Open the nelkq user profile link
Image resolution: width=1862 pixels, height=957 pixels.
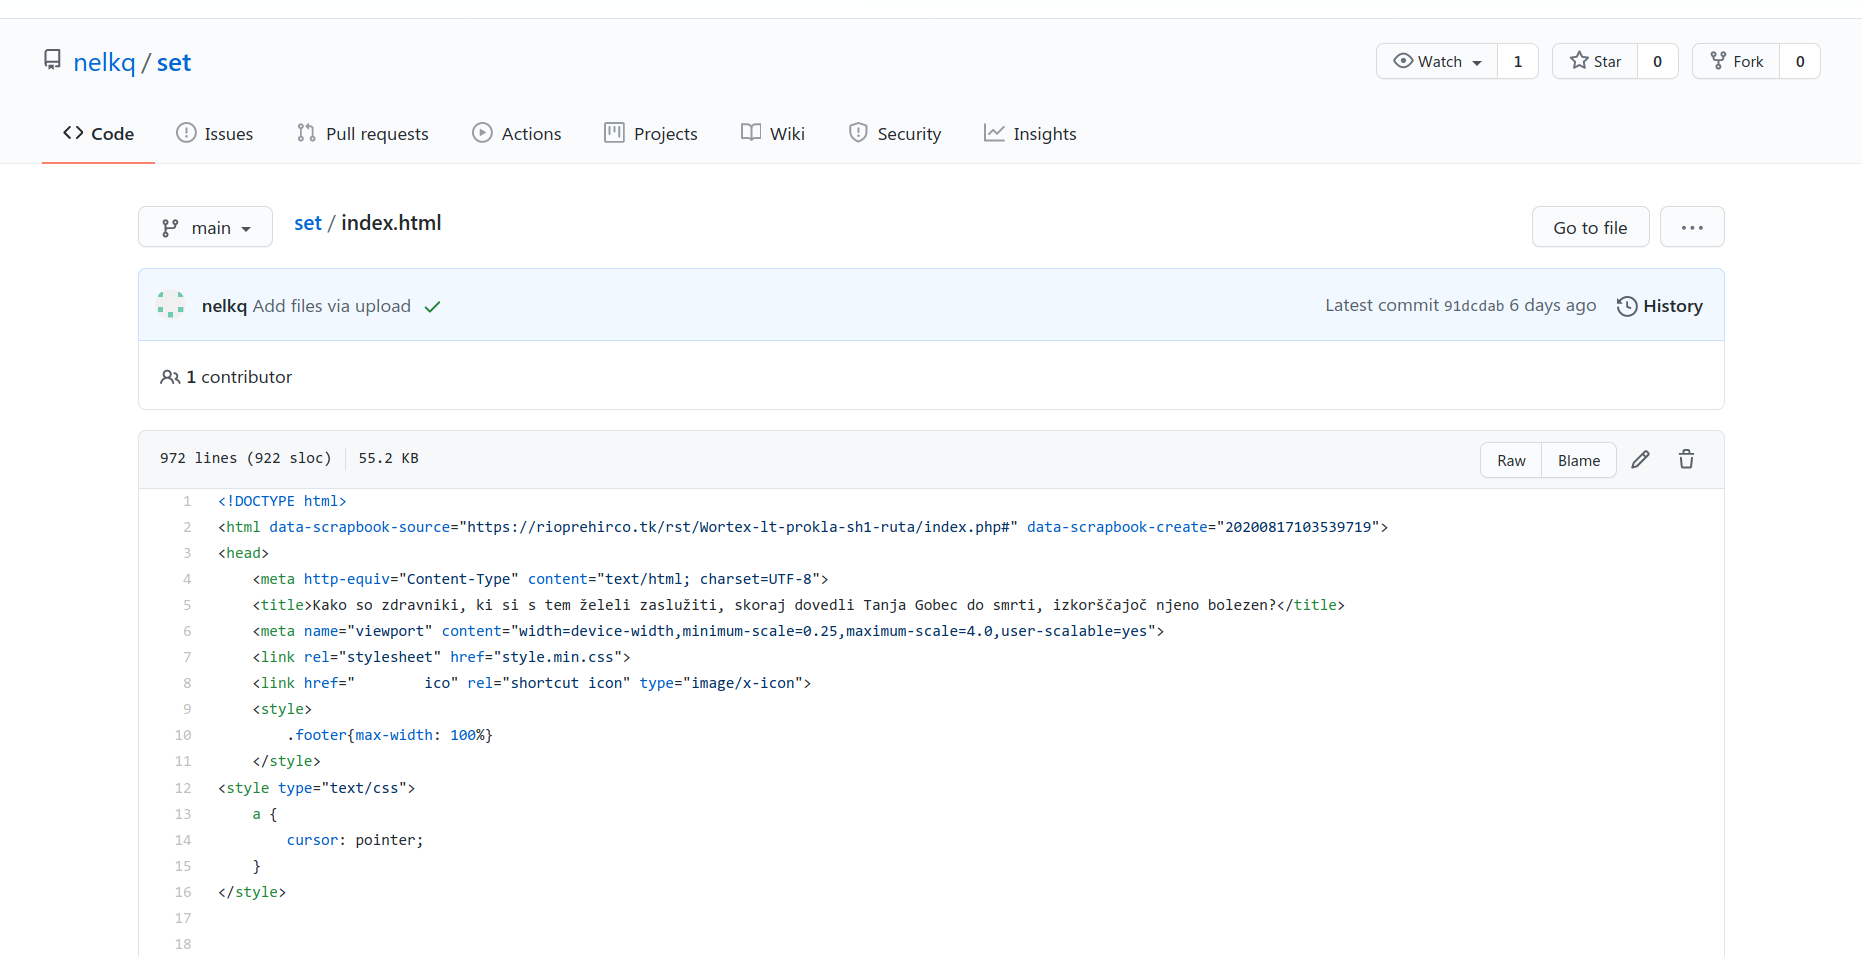click(x=104, y=62)
